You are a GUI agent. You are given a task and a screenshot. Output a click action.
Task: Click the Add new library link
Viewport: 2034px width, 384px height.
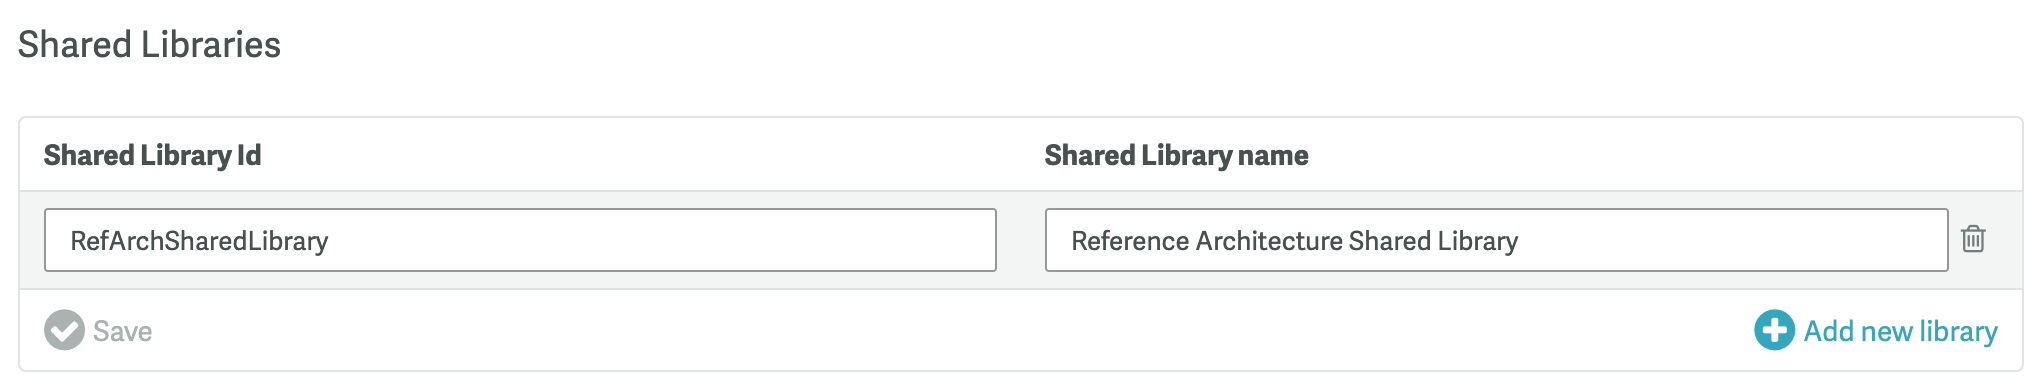1900,331
